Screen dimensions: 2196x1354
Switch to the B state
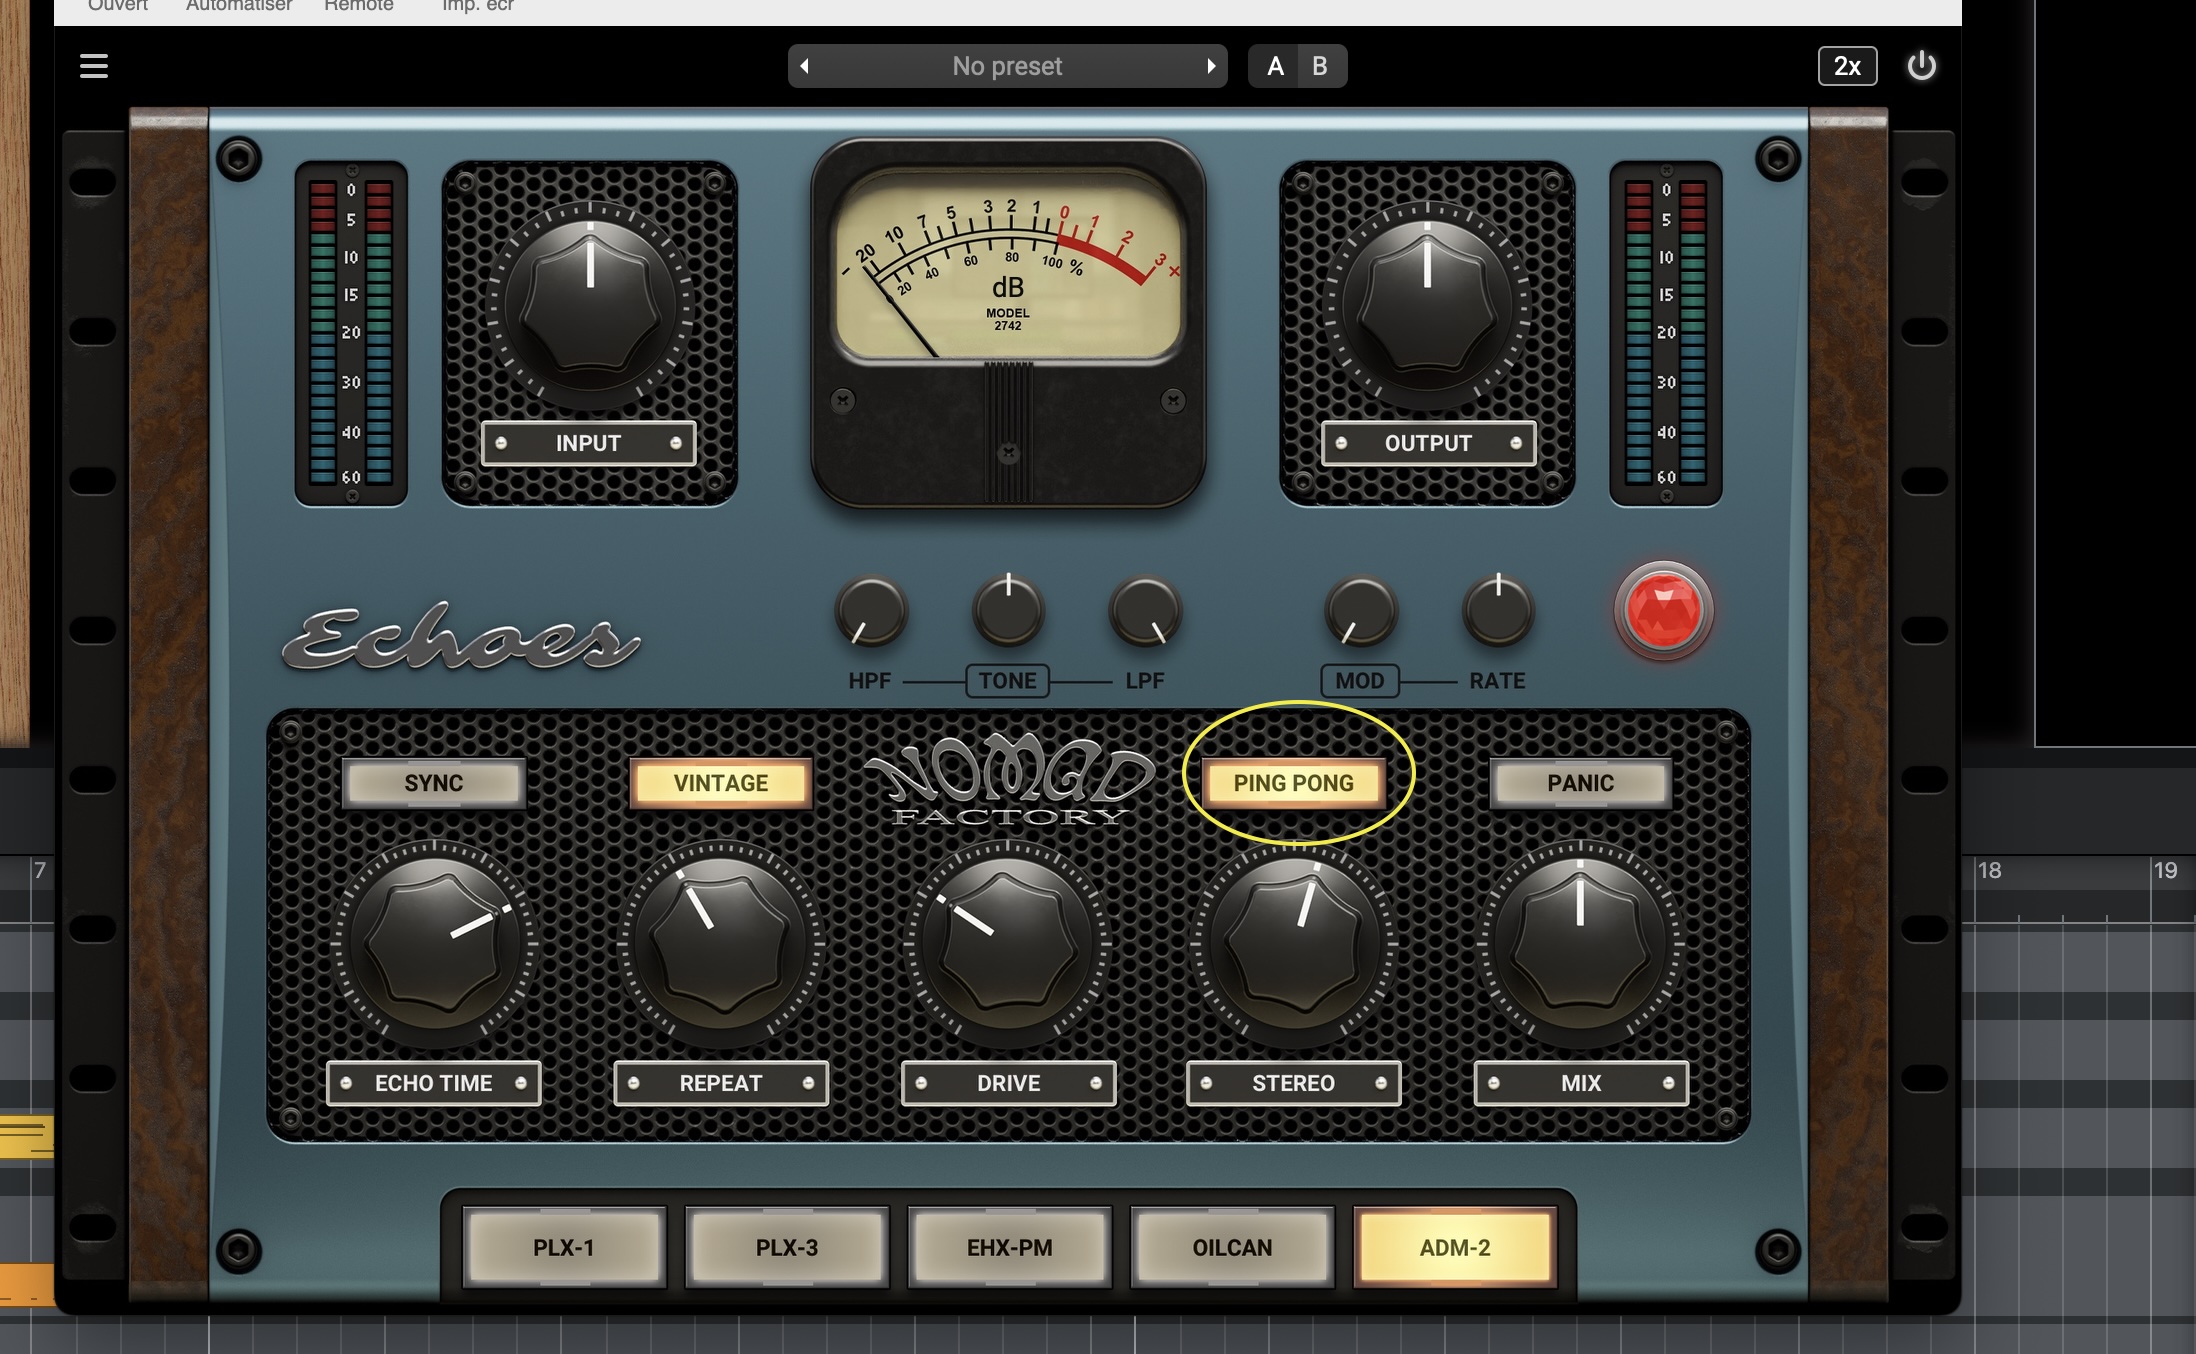(1320, 66)
